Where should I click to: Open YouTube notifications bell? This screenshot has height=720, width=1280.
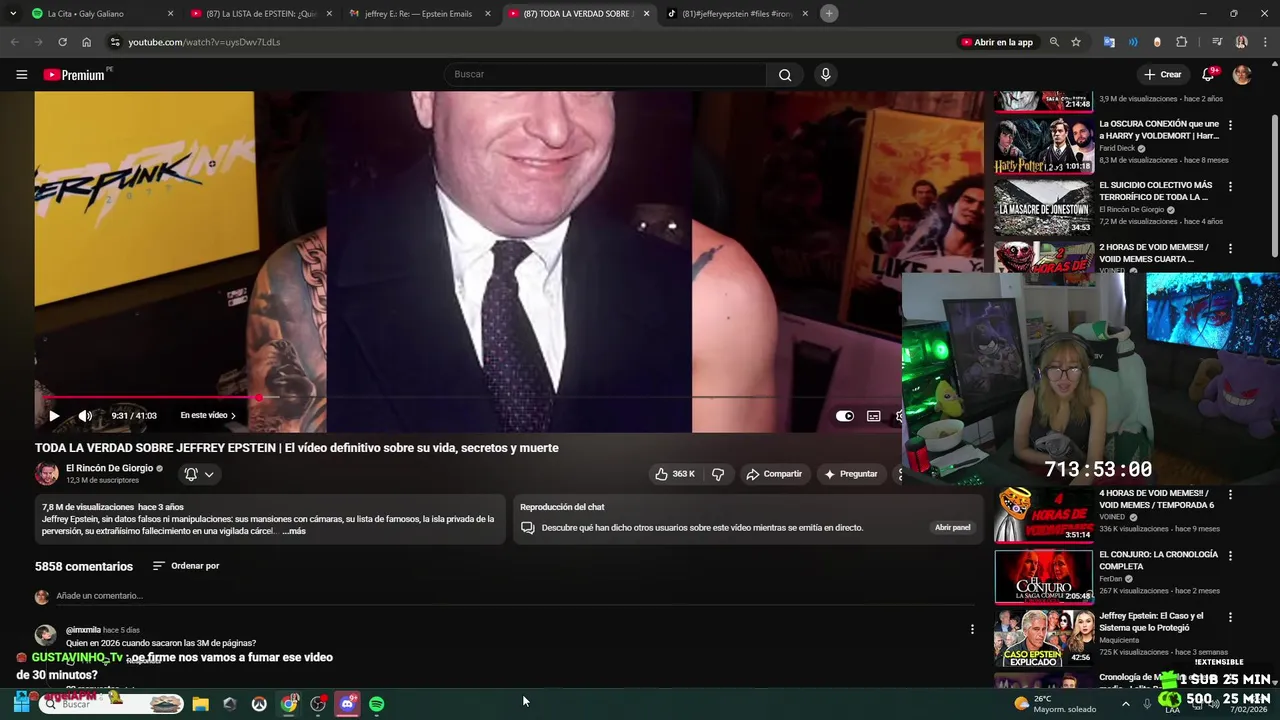1209,74
